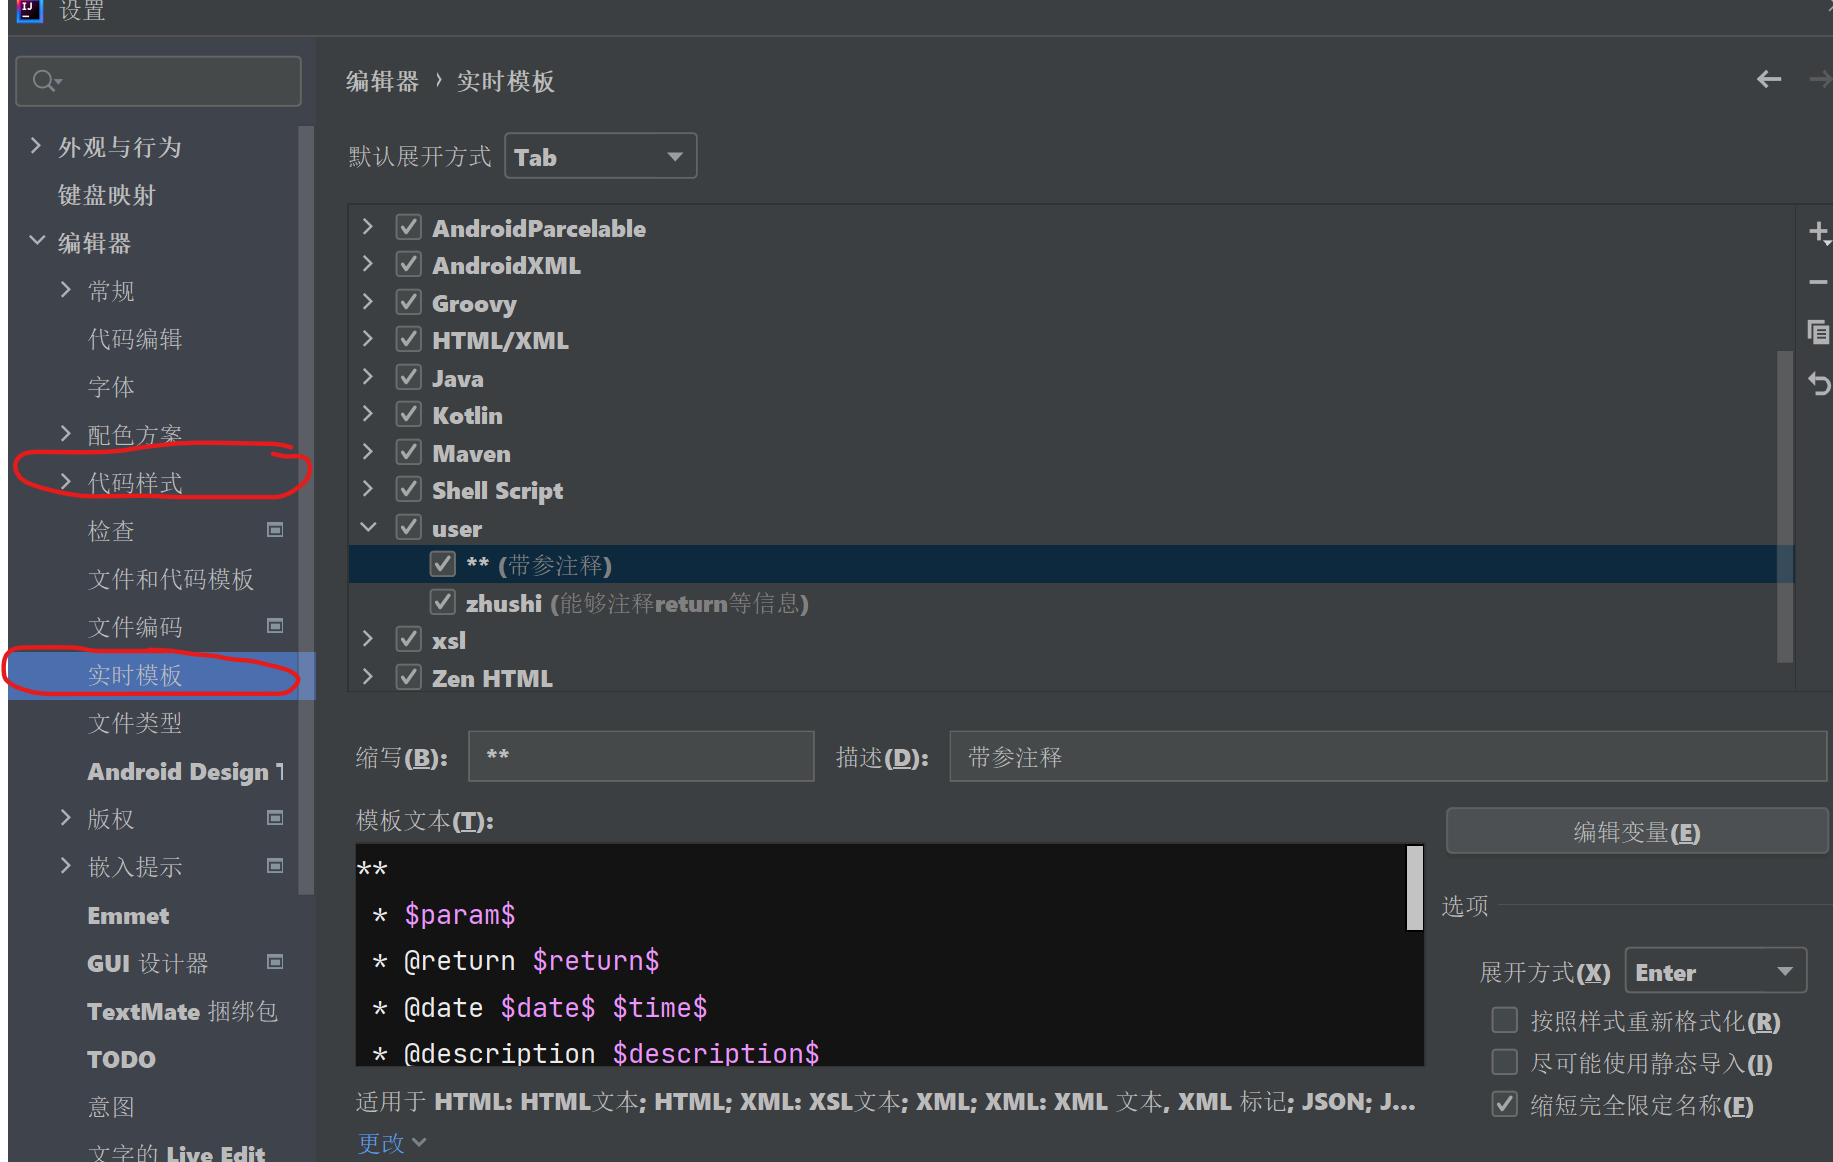Click the settings search magnifier icon
This screenshot has width=1833, height=1162.
[45, 81]
